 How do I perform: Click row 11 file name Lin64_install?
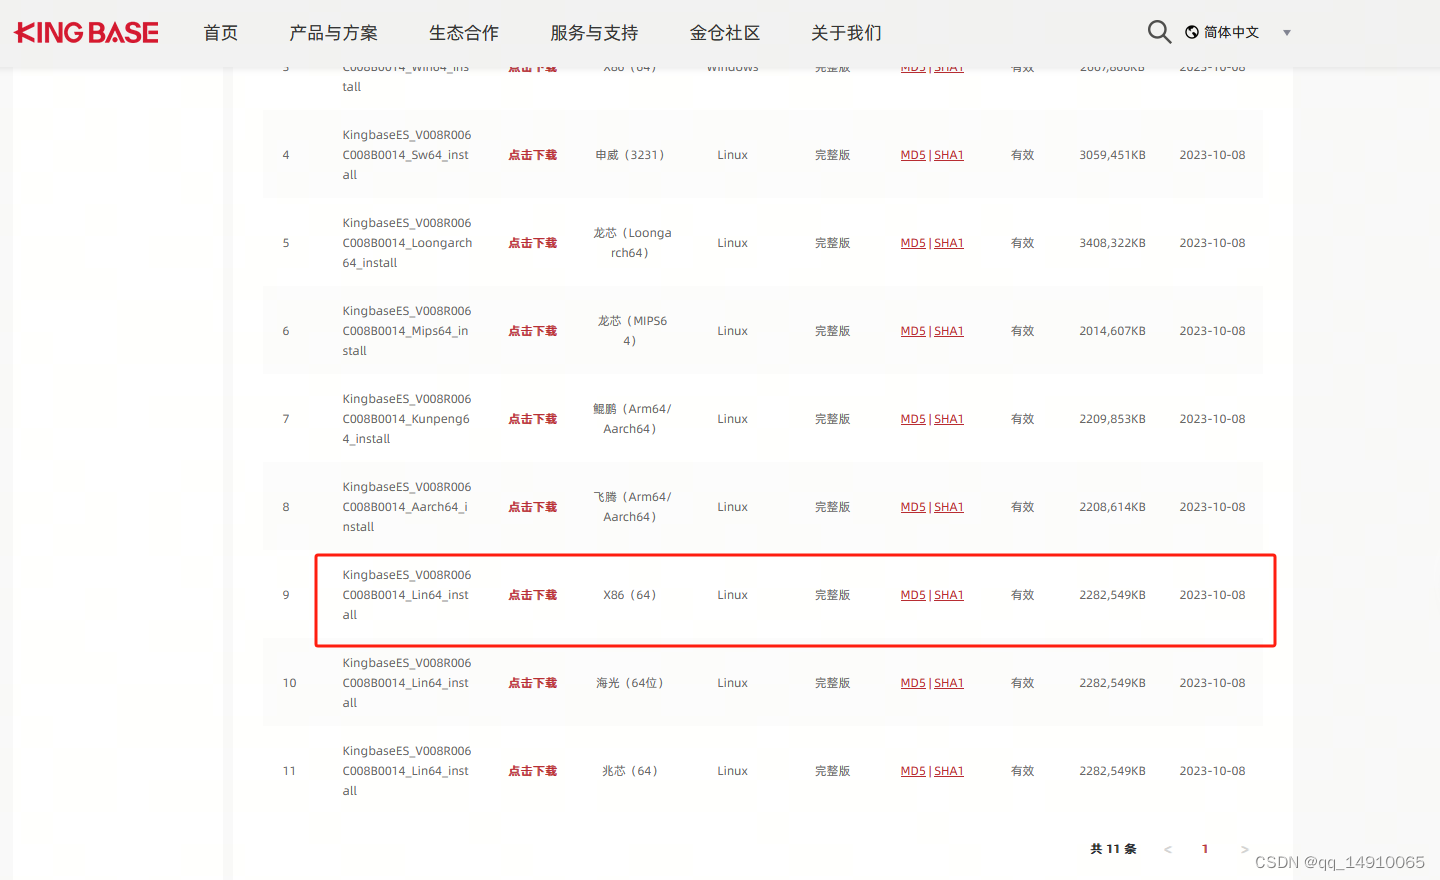[x=407, y=771]
